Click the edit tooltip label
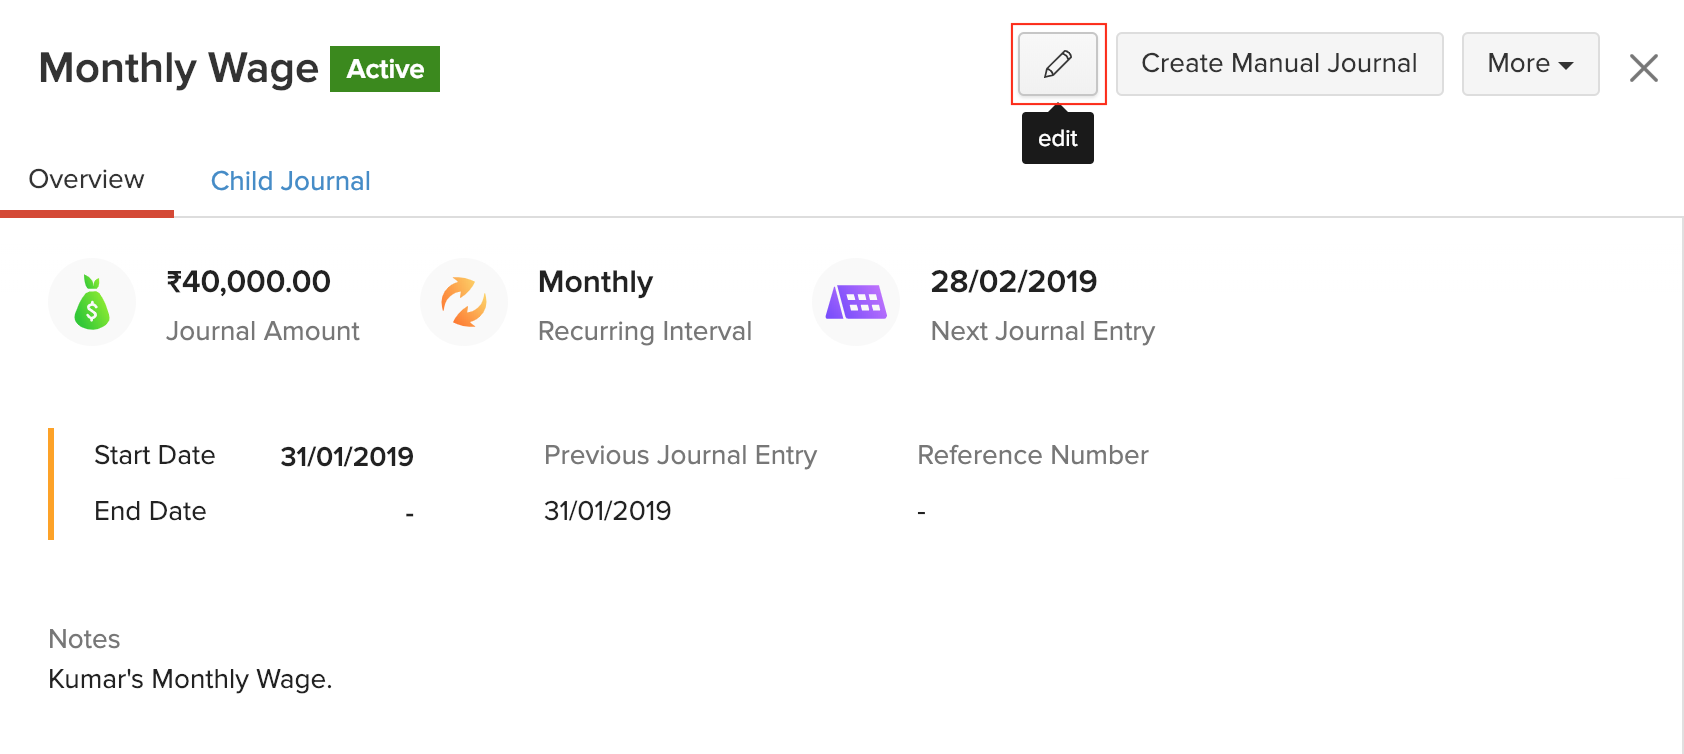Image resolution: width=1684 pixels, height=754 pixels. coord(1057,137)
